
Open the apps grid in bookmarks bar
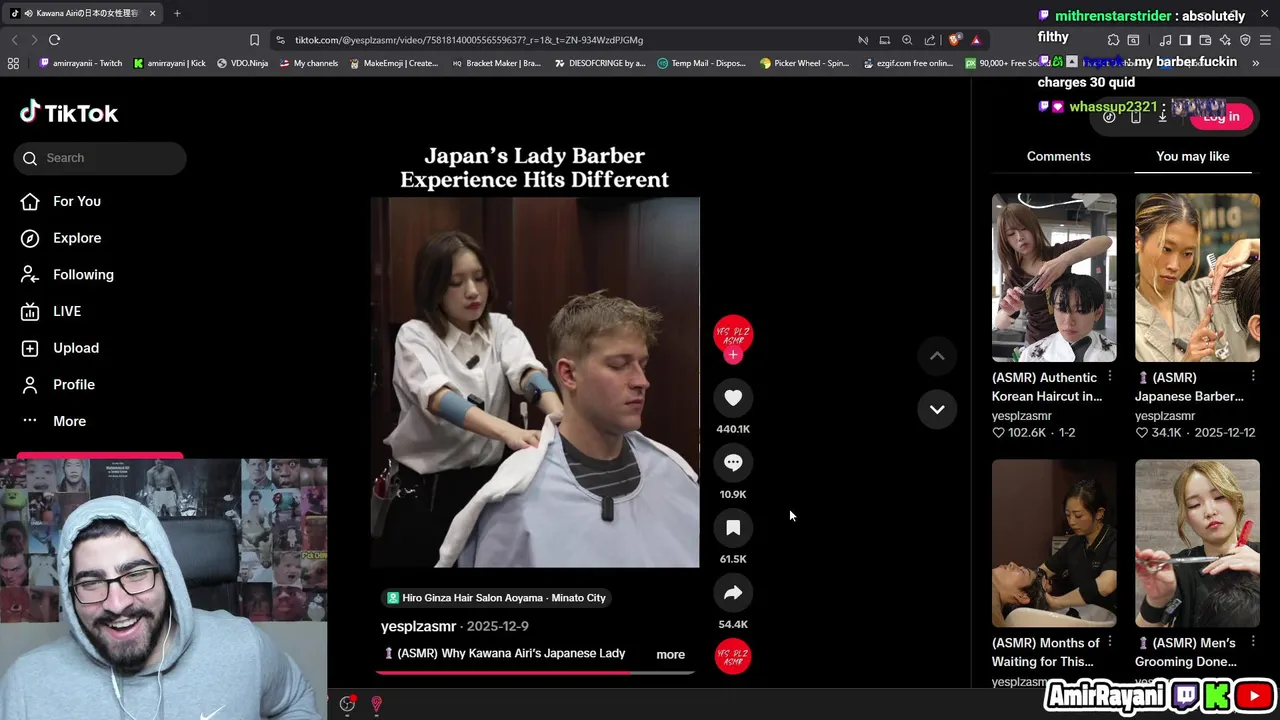[x=13, y=63]
